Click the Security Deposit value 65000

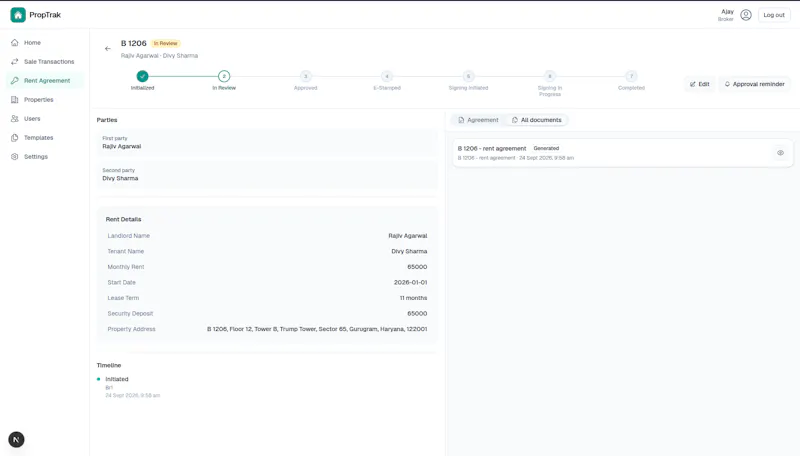pos(417,314)
